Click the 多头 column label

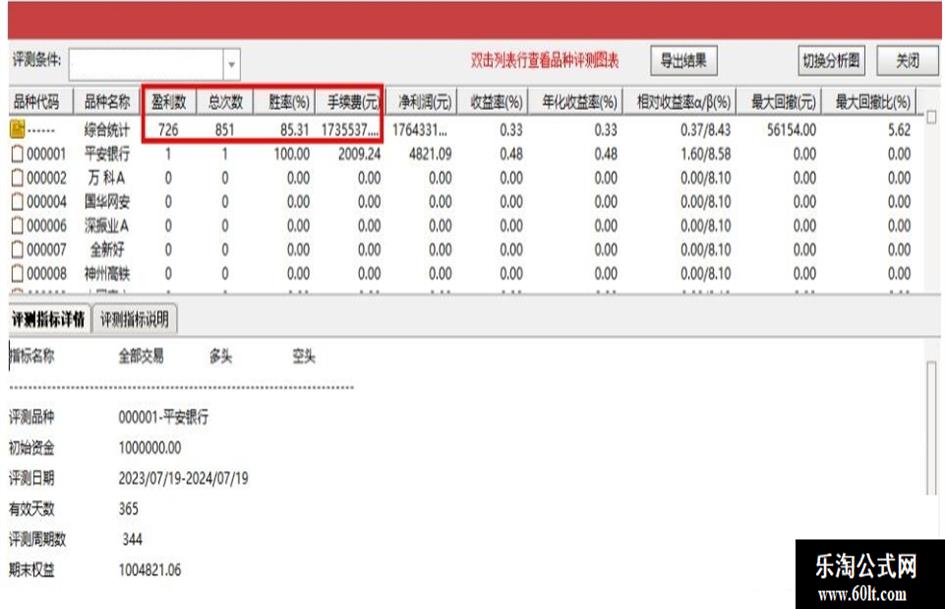[221, 356]
